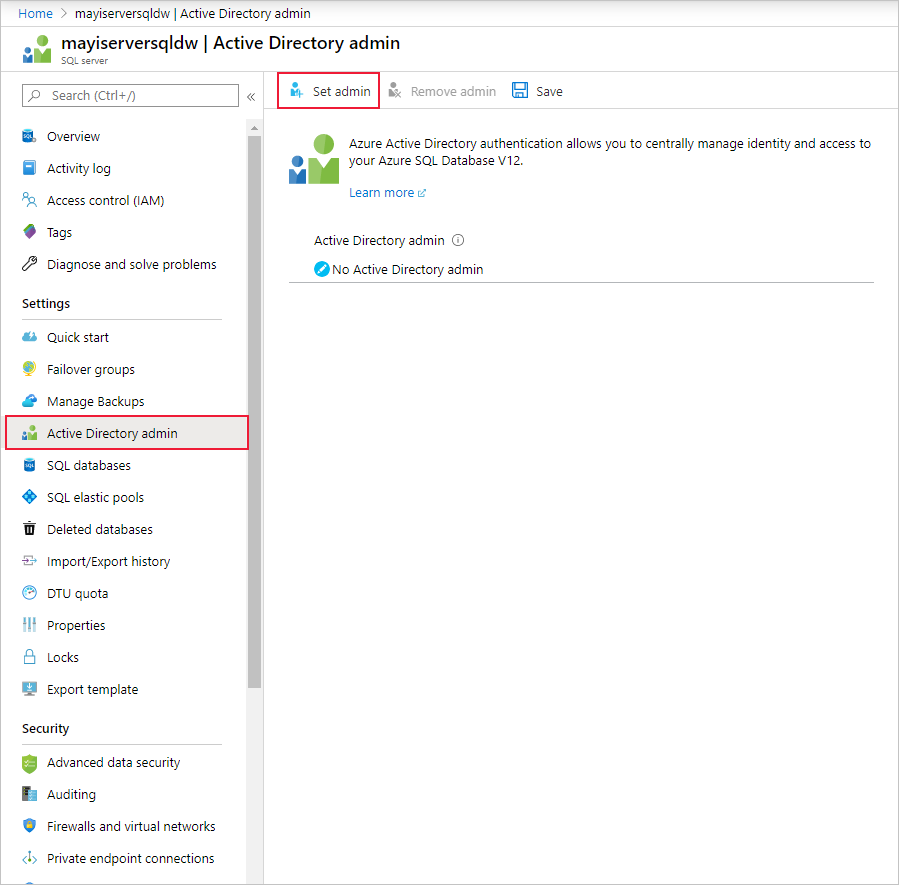Click the Quick start cloud icon

29,337
